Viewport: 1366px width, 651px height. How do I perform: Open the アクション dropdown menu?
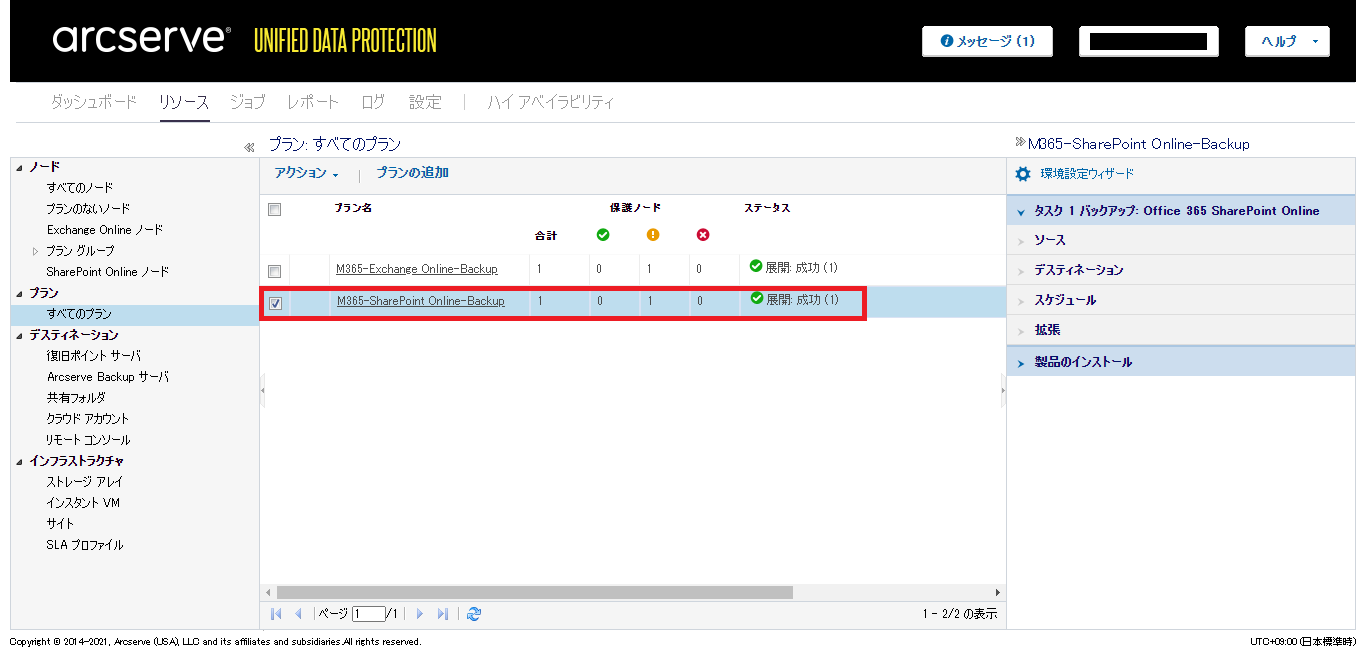[306, 173]
